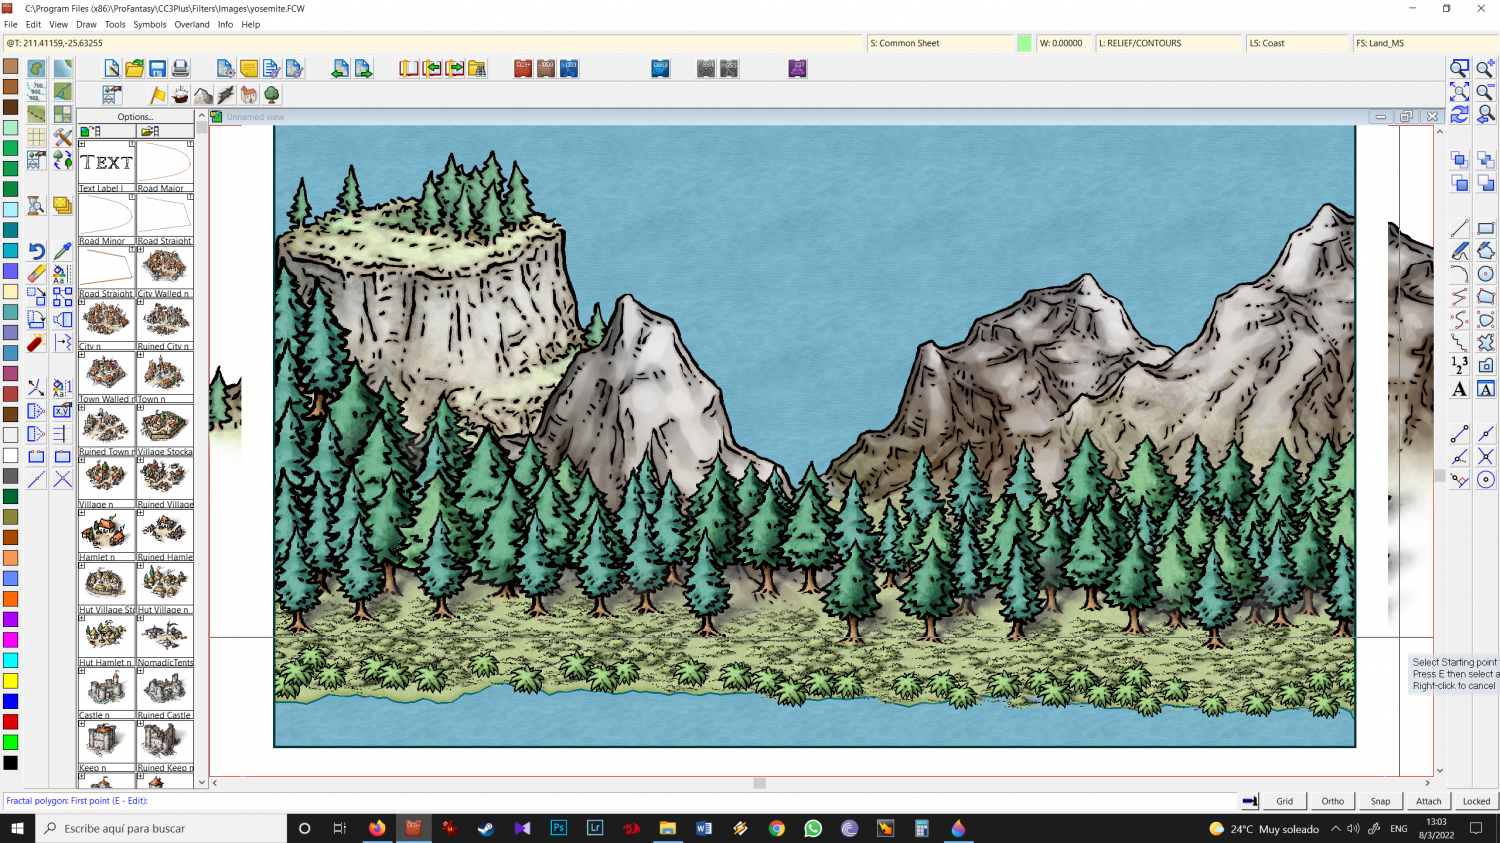Click the Zoom Extents icon

(1460, 91)
